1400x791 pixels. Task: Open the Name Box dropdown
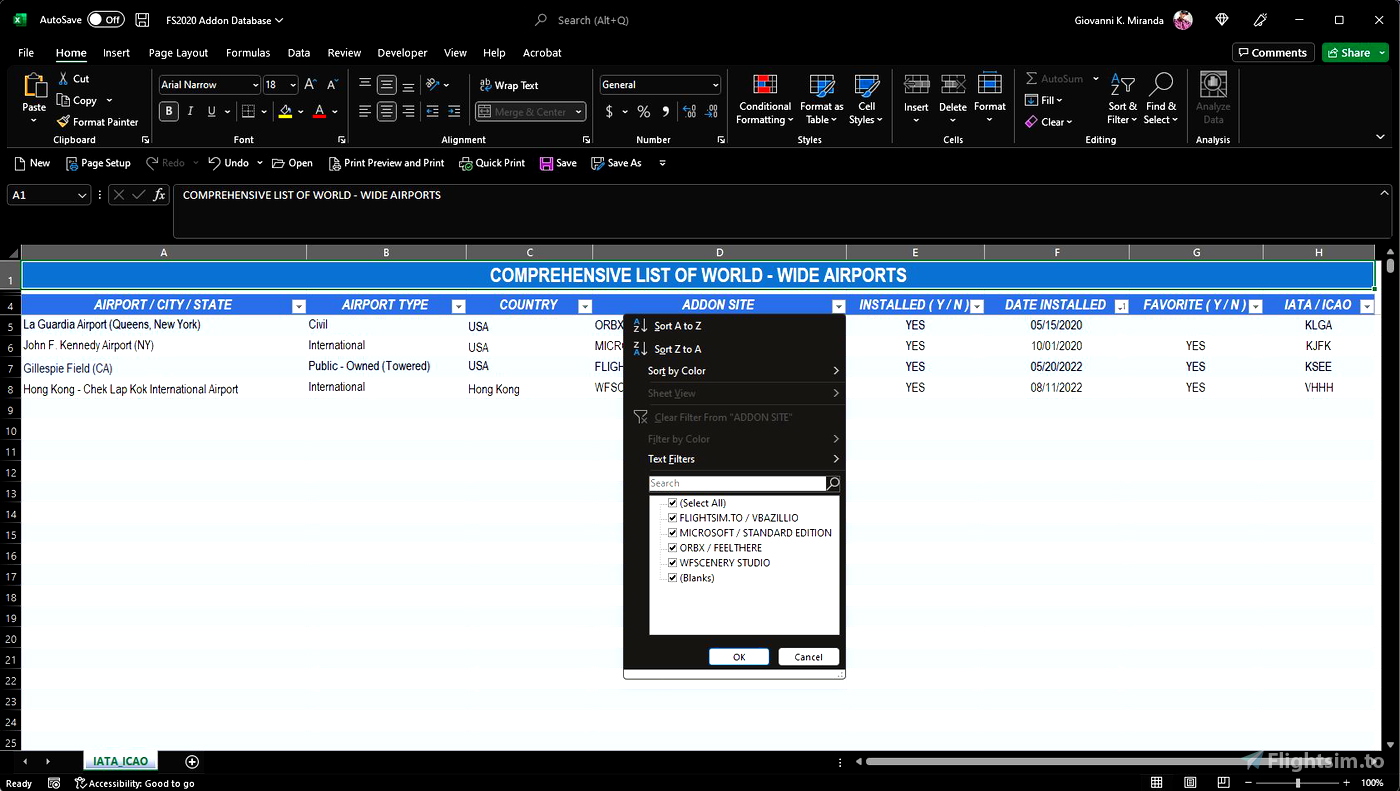tap(83, 196)
